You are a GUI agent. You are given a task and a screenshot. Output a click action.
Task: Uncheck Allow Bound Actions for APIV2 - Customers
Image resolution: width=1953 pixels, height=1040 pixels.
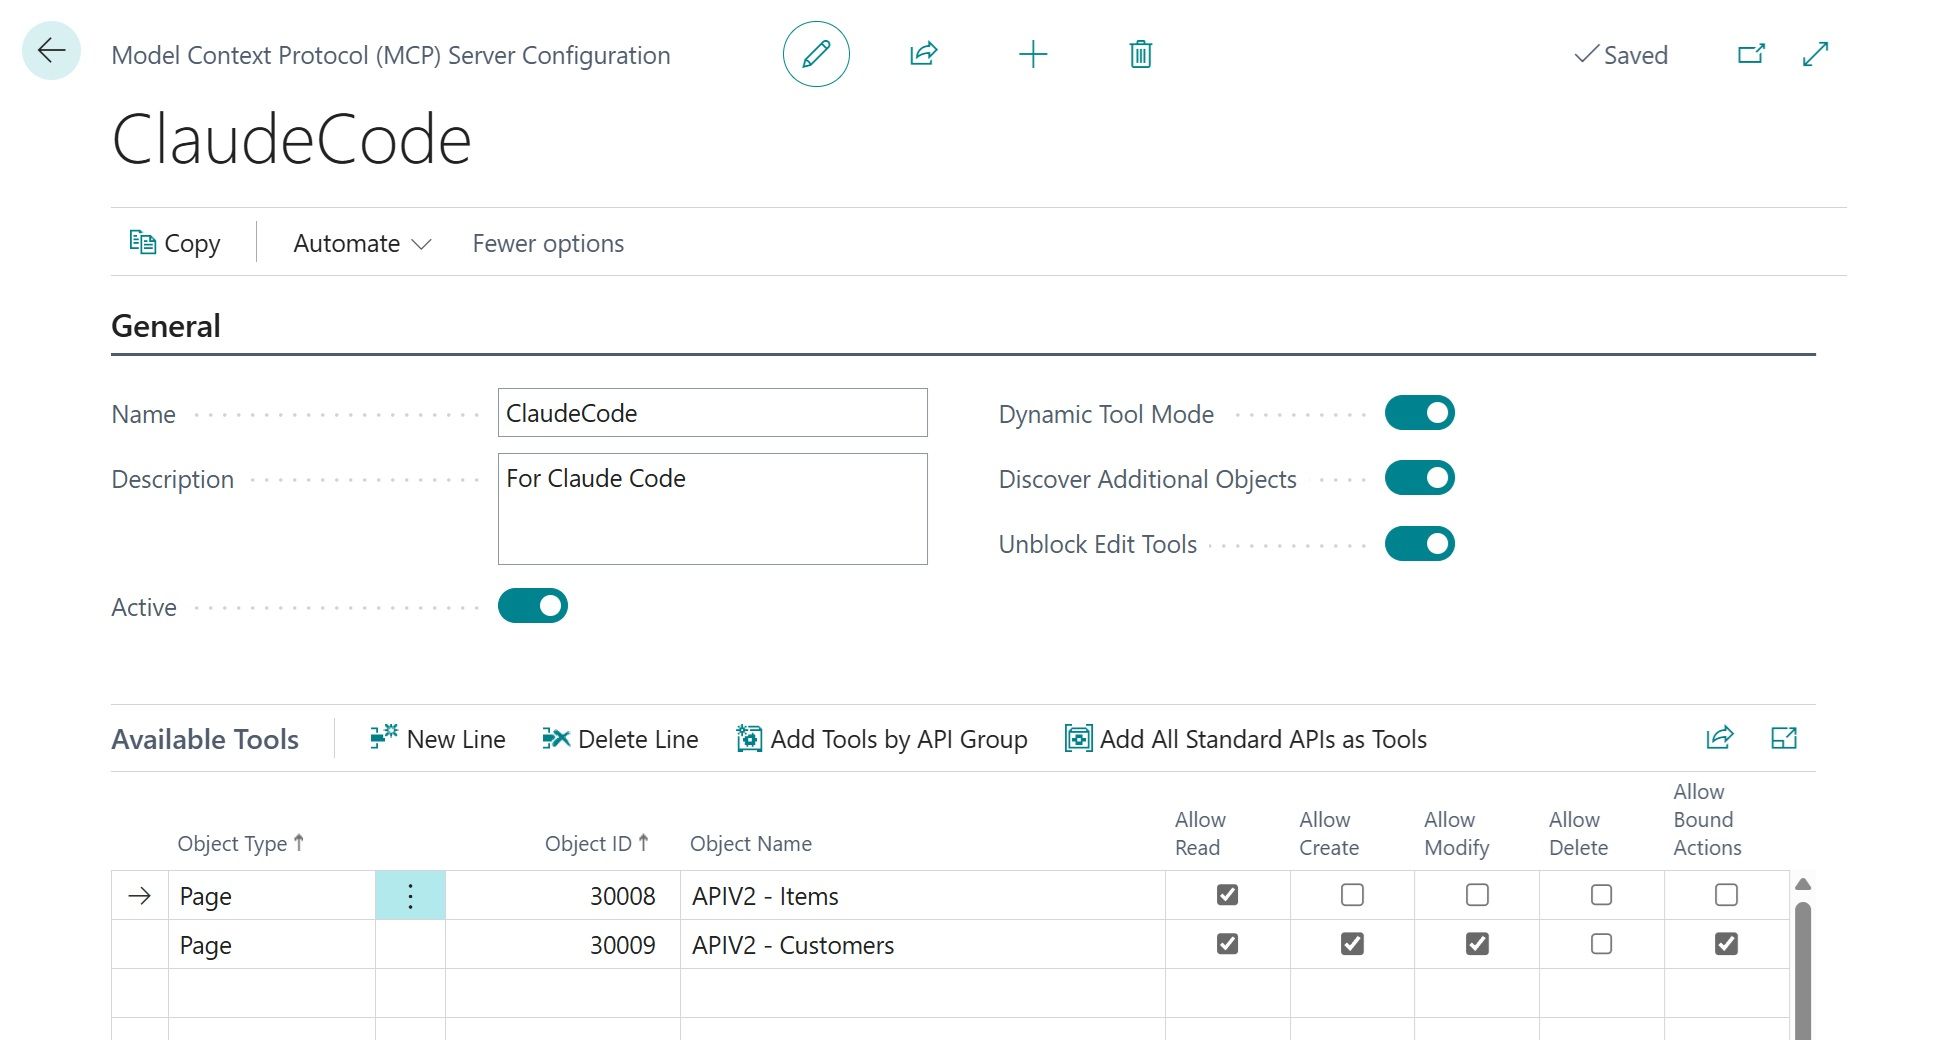tap(1726, 944)
